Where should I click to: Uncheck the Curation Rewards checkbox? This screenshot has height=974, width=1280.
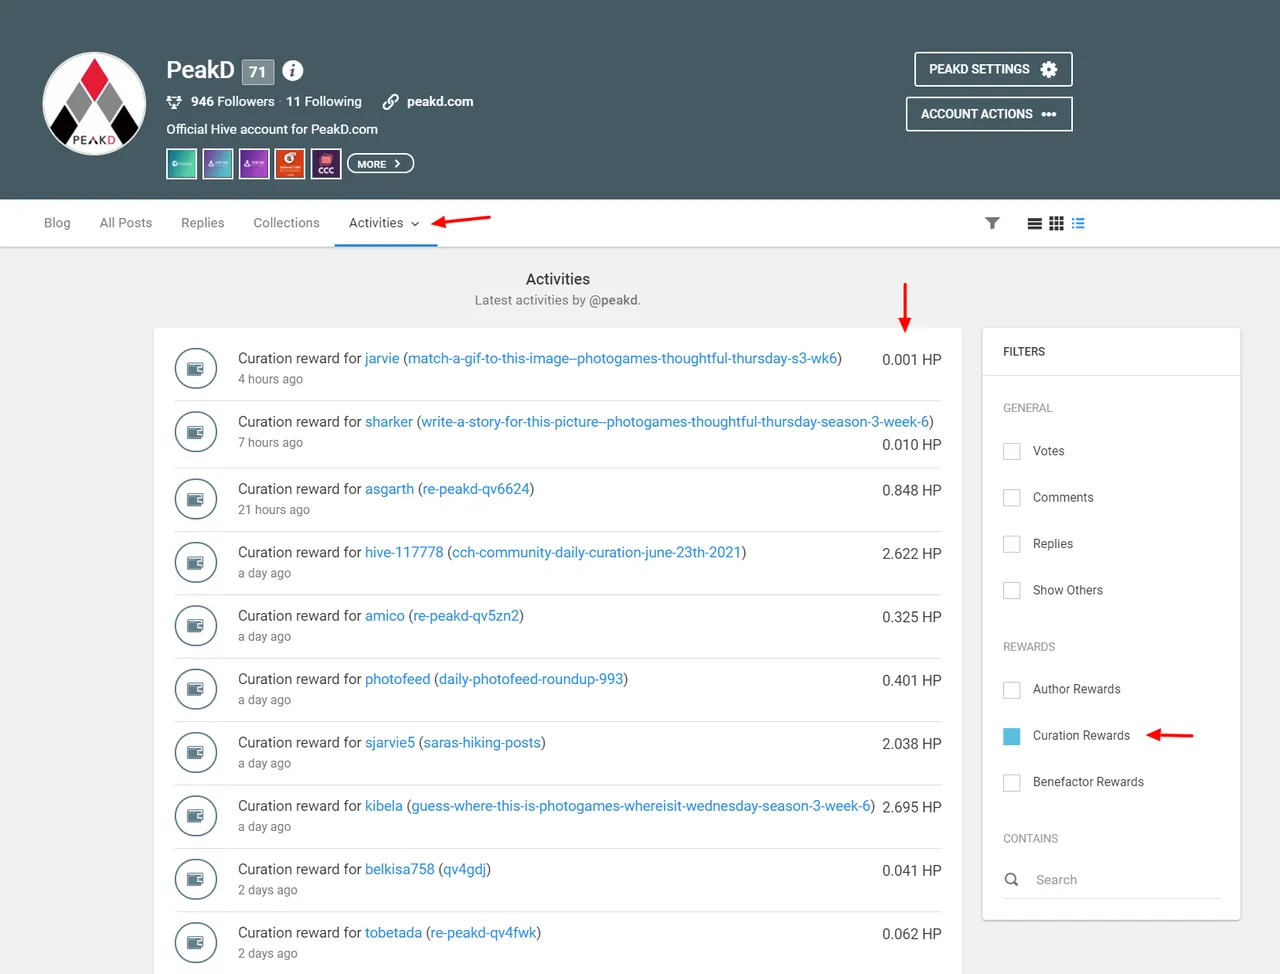1012,736
